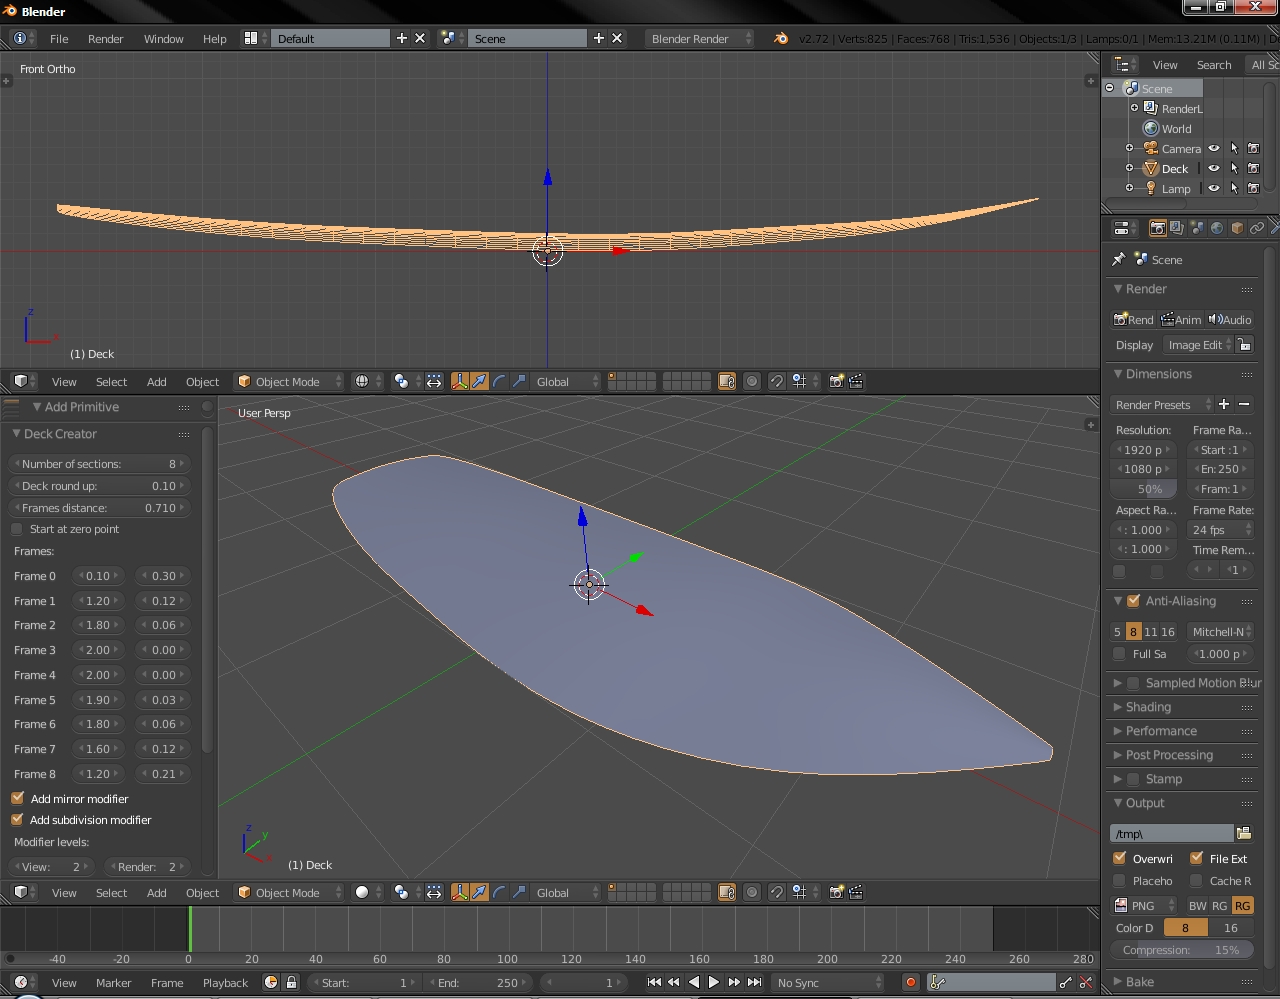1280x999 pixels.
Task: Open the Window menu
Action: 163,38
